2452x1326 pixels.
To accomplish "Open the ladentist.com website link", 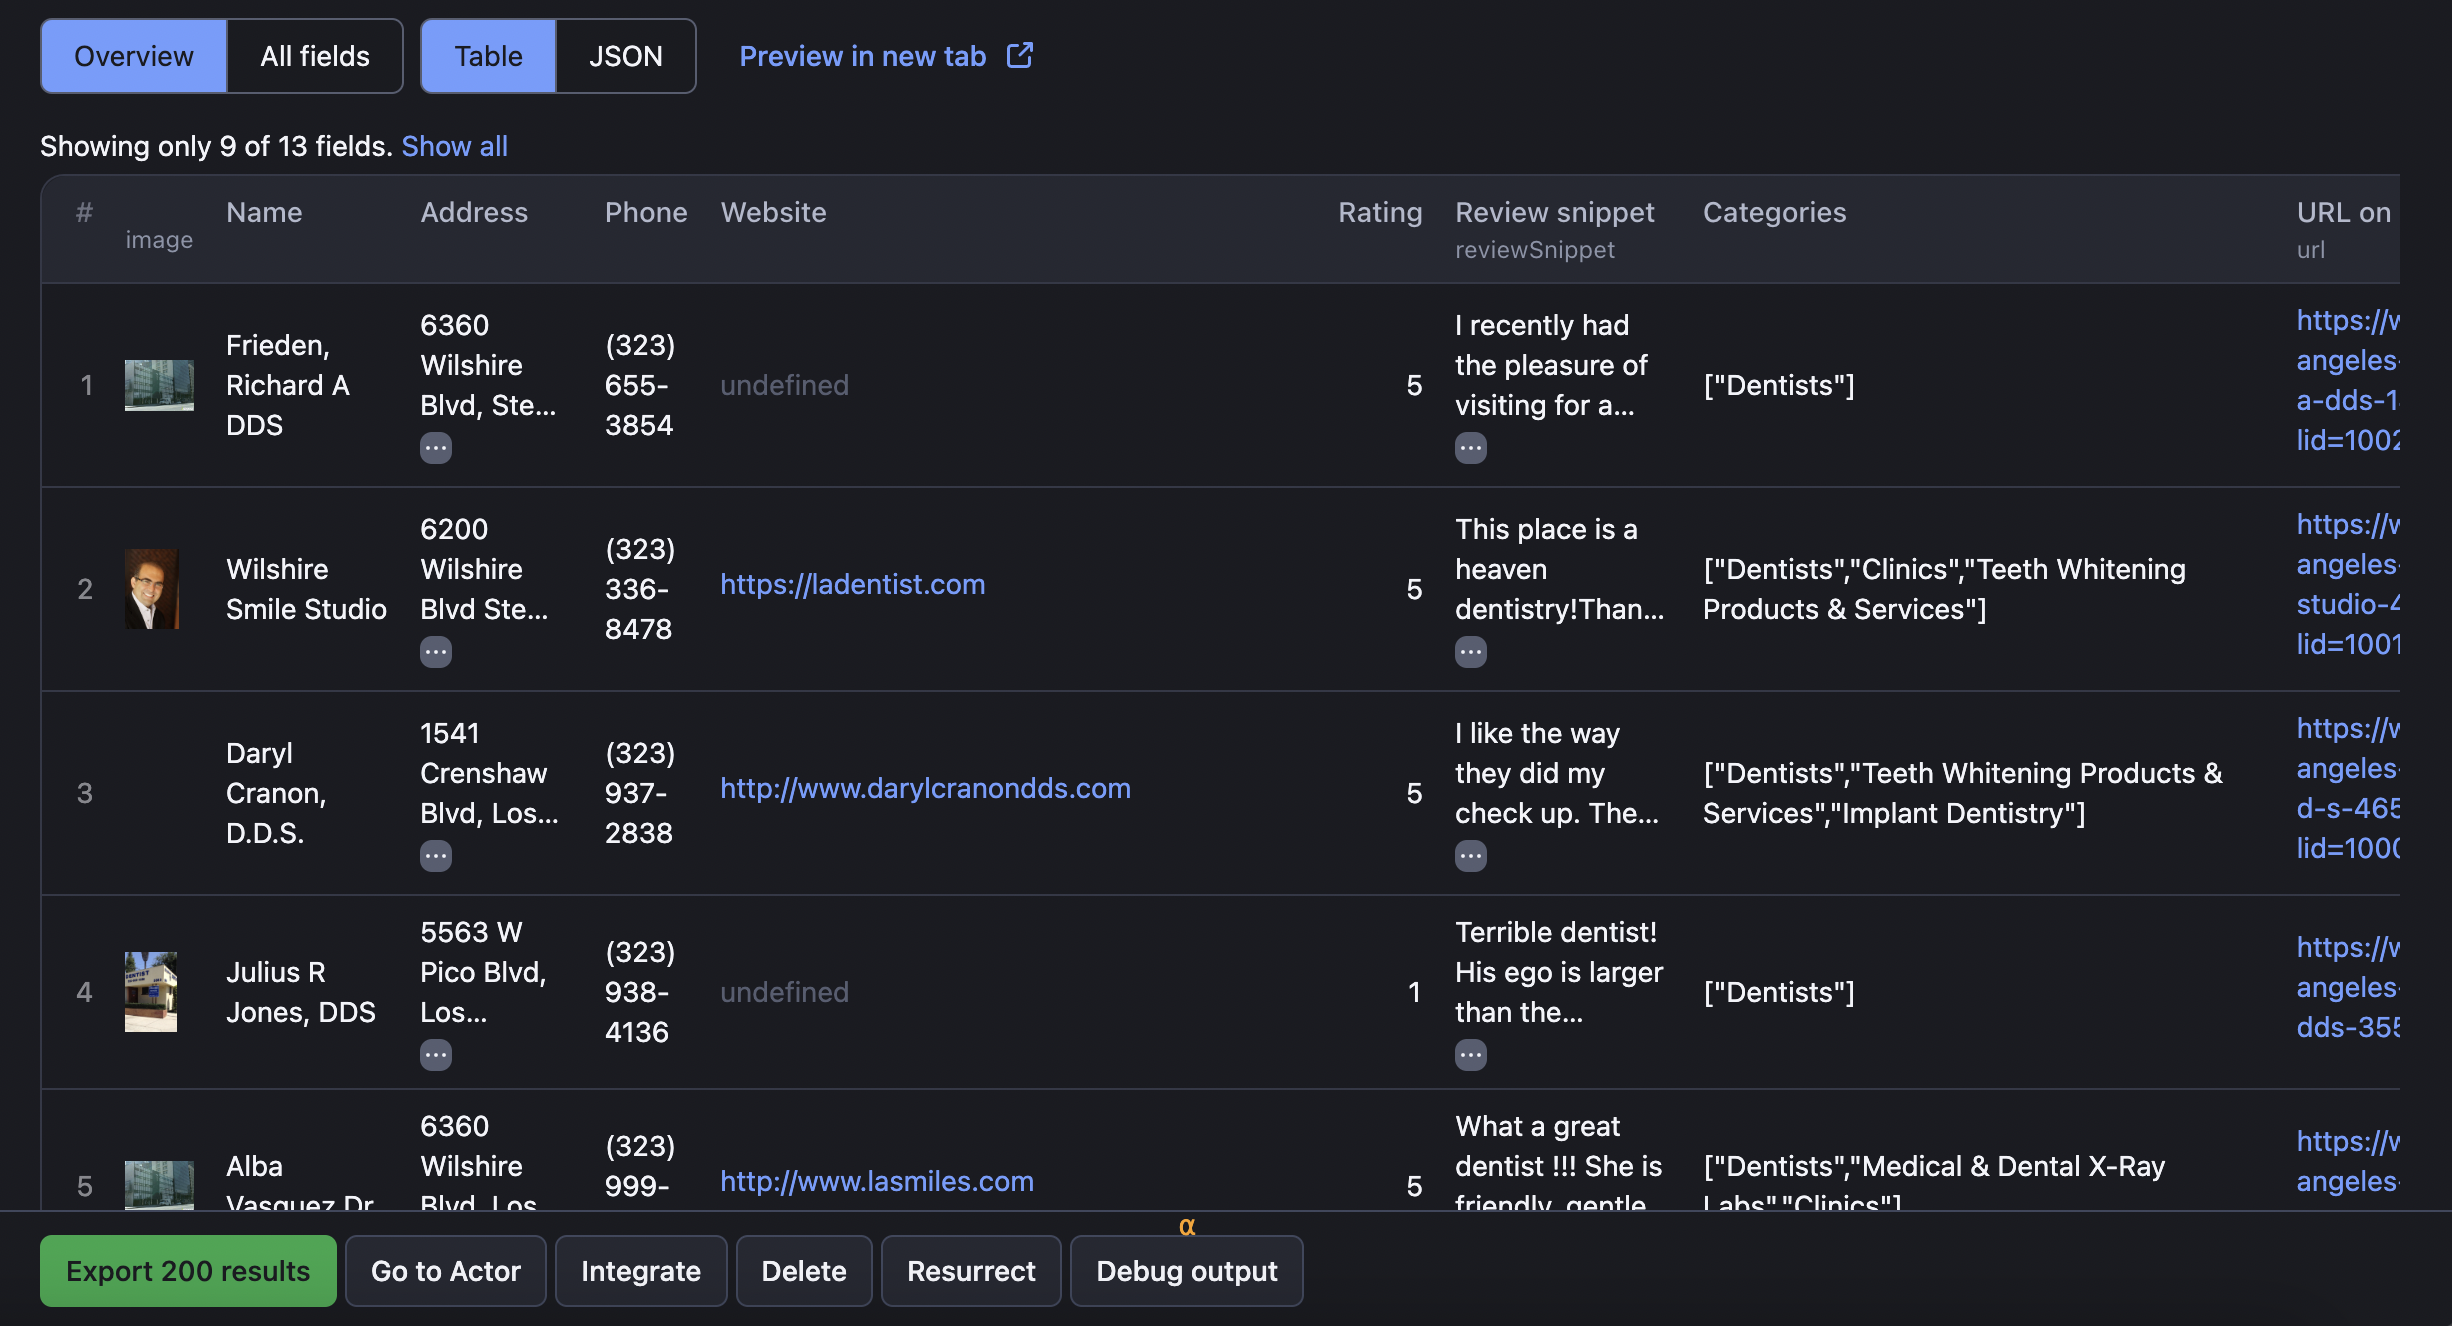I will tap(852, 584).
